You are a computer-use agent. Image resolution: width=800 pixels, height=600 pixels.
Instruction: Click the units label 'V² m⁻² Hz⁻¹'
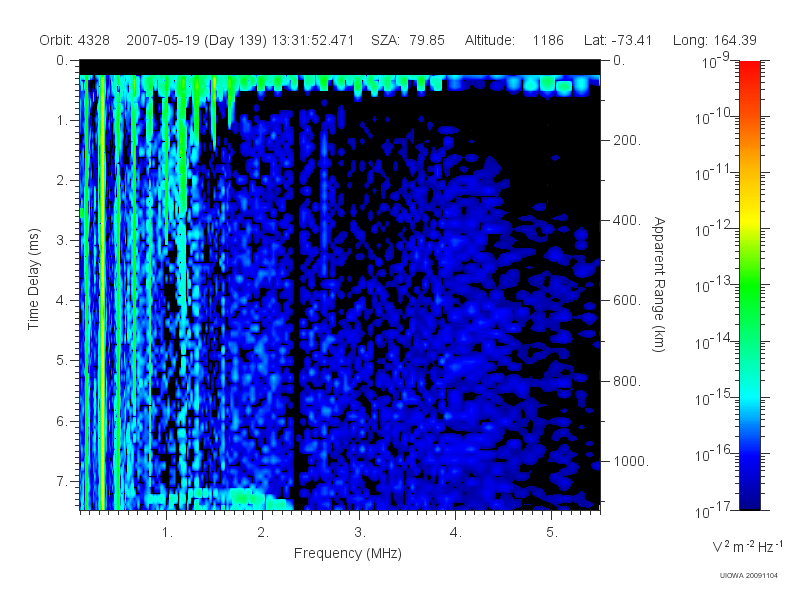[747, 546]
